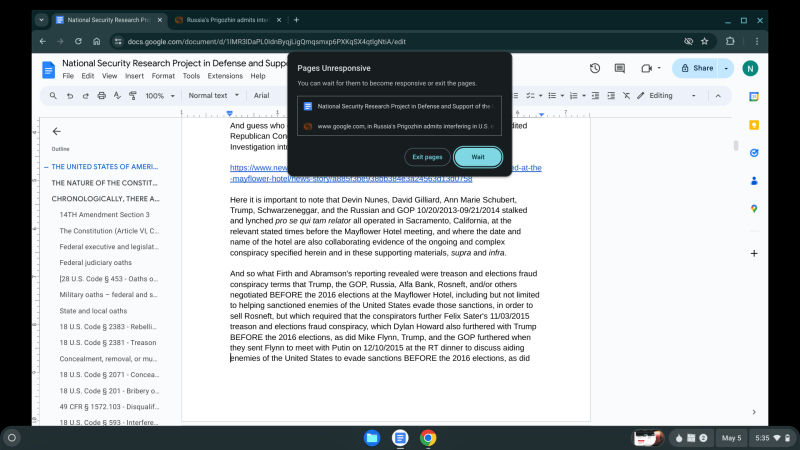The height and width of the screenshot is (450, 800).
Task: Close the document outline with back arrow
Action: pyautogui.click(x=57, y=131)
